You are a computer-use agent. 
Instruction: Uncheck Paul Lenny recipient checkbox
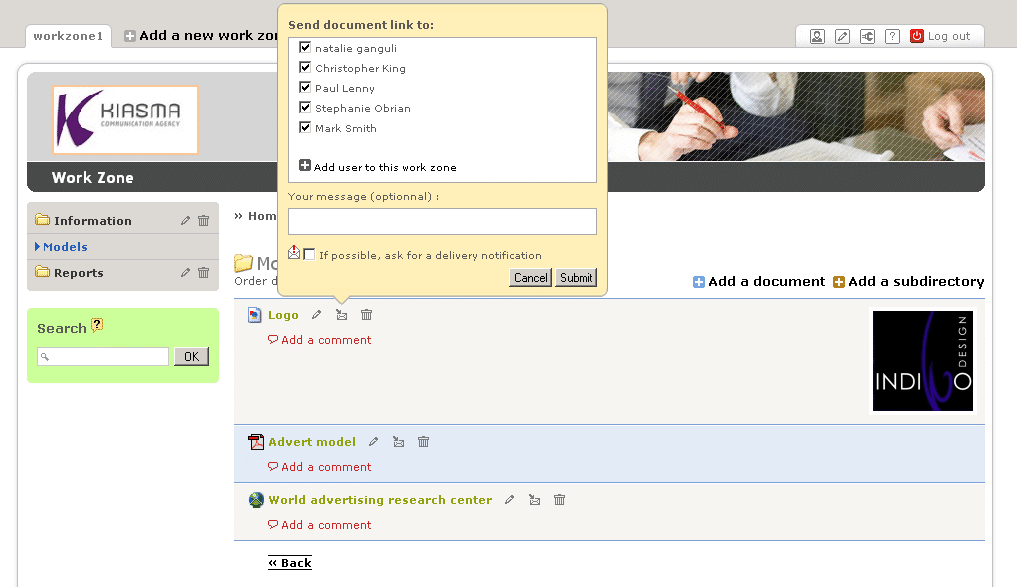tap(305, 88)
